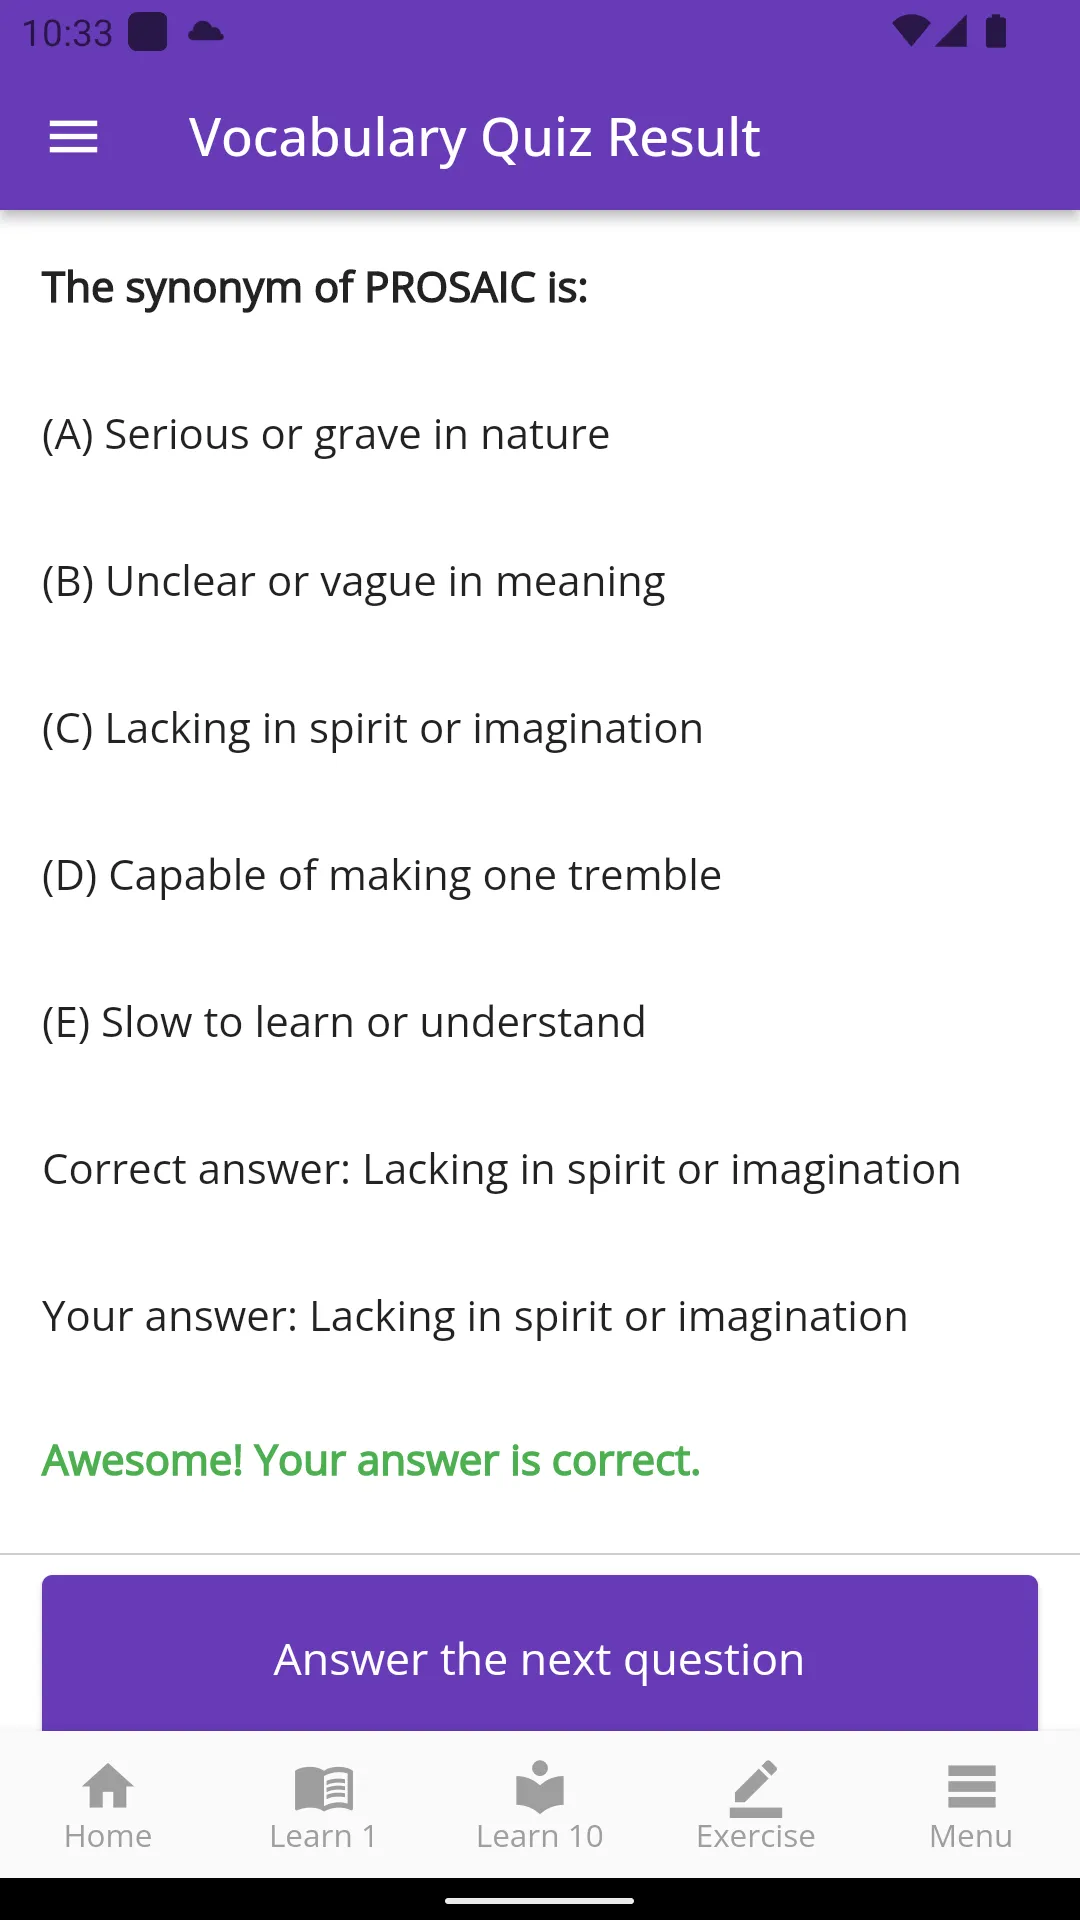
Task: Select option C Lacking in spirit
Action: point(373,729)
